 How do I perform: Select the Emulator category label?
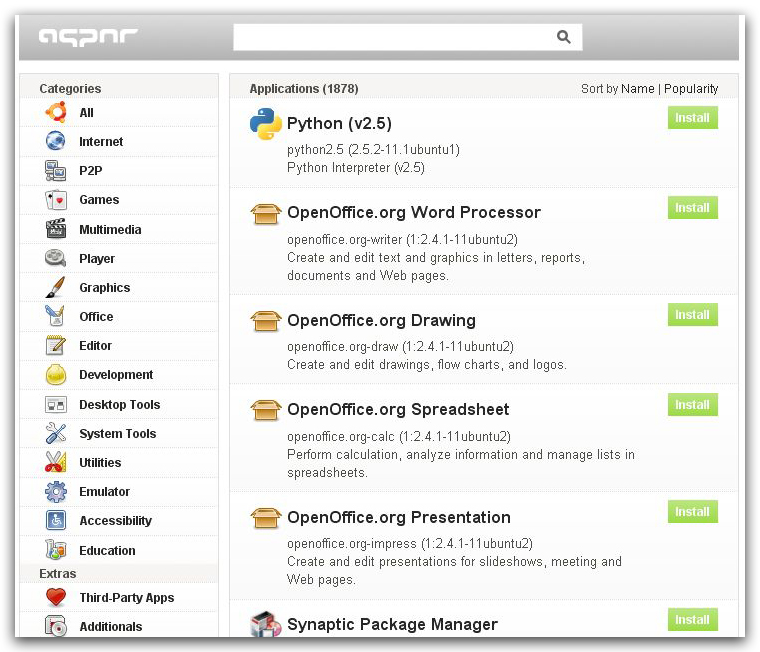(104, 492)
